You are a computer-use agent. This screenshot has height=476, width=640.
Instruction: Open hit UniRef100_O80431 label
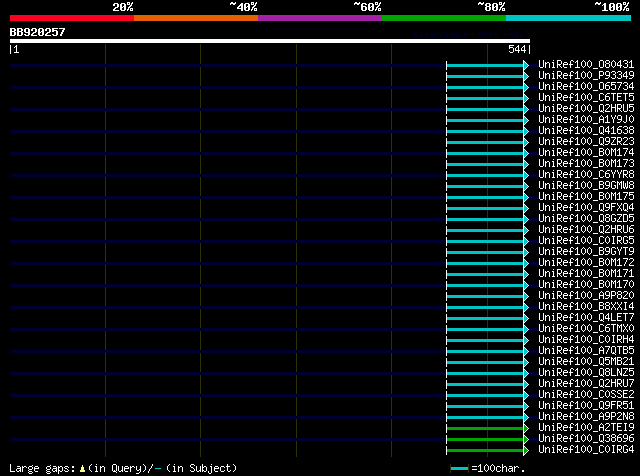586,65
